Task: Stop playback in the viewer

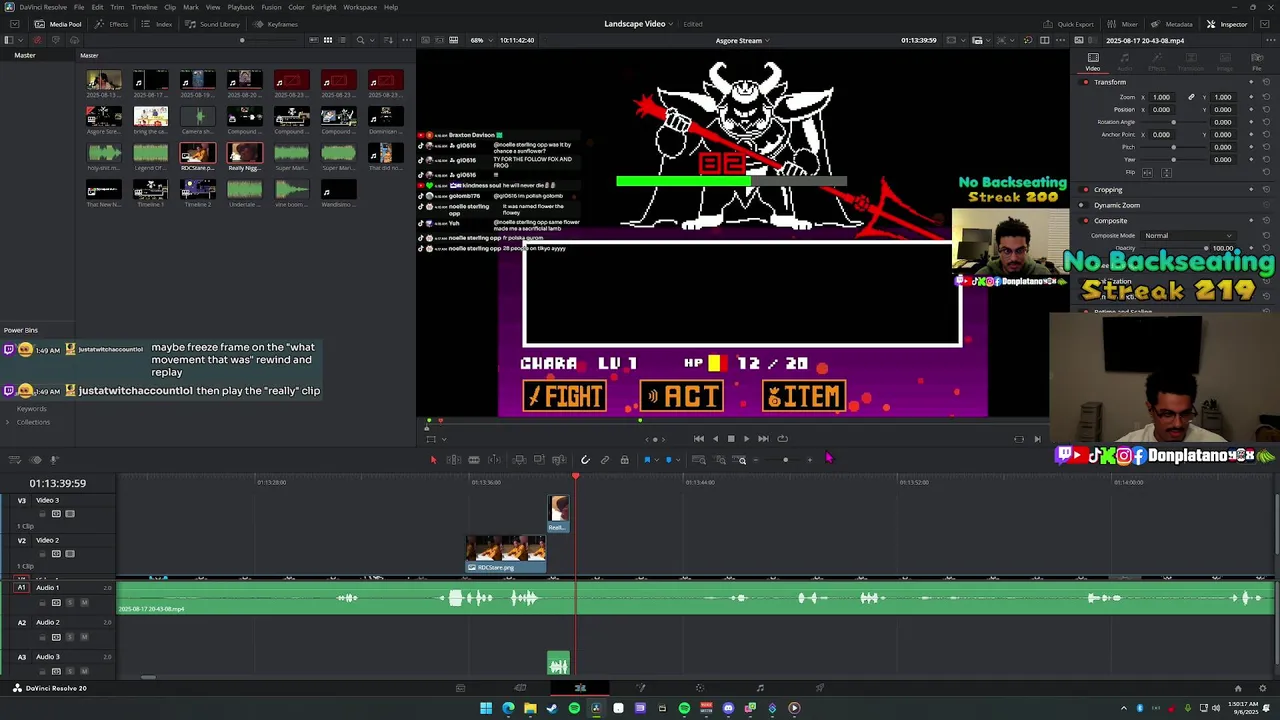Action: click(730, 439)
